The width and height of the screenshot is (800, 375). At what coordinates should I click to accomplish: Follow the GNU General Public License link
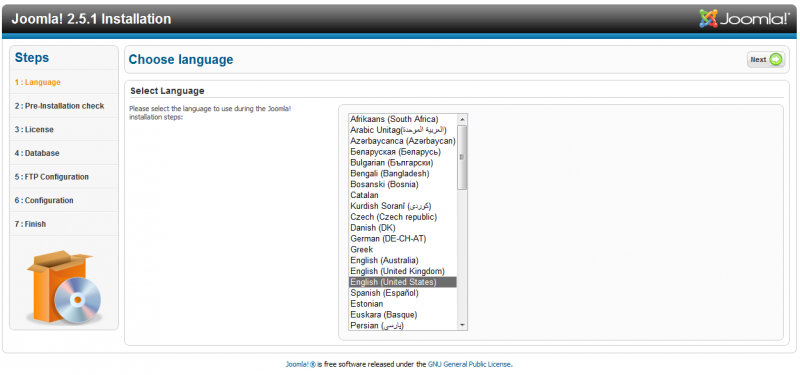tap(469, 364)
